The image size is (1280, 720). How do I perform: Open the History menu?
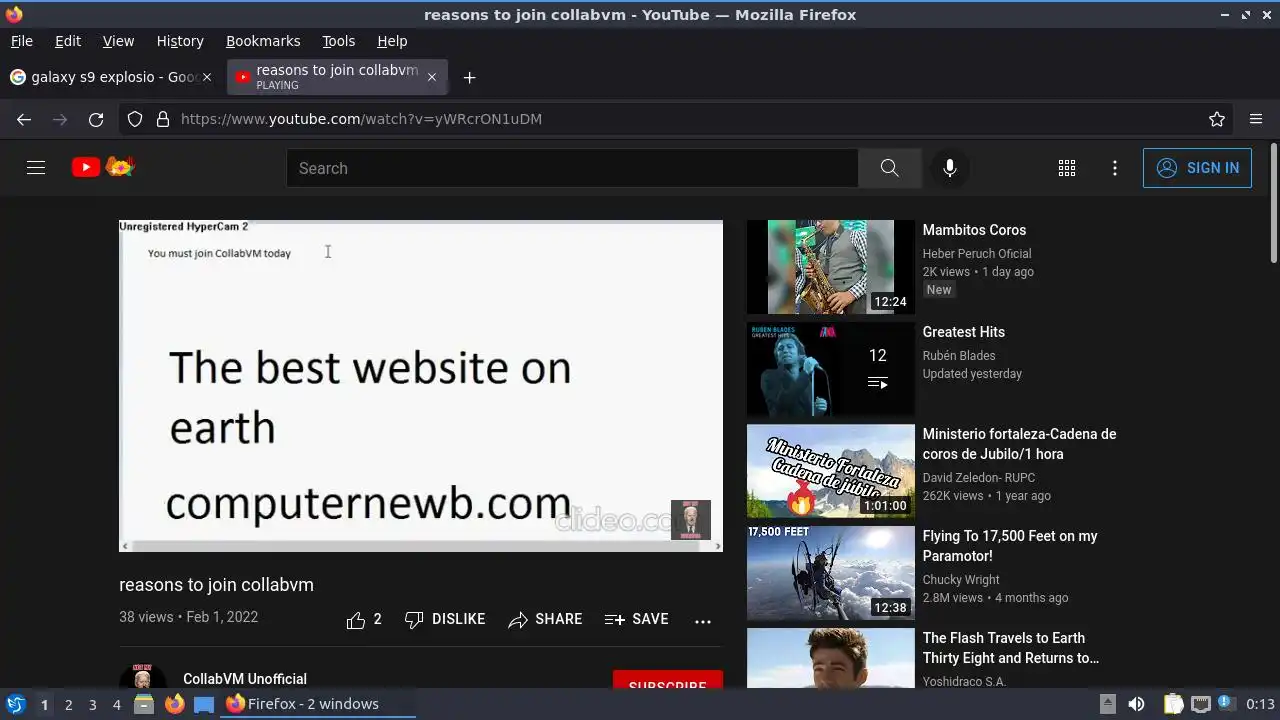click(x=180, y=41)
